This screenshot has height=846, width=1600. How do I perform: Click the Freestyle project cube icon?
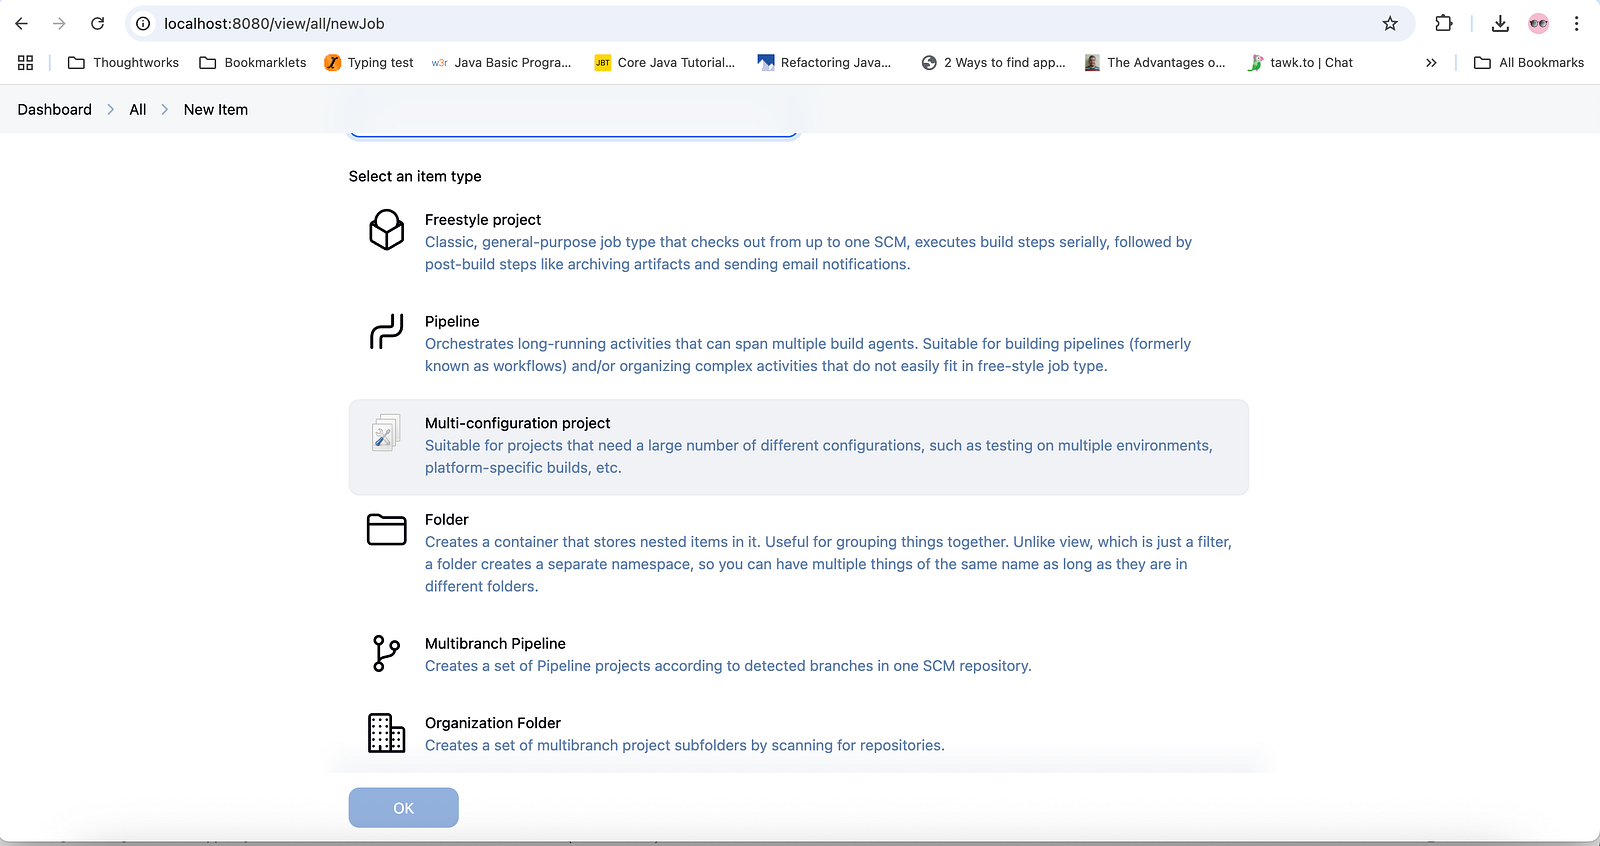click(387, 230)
